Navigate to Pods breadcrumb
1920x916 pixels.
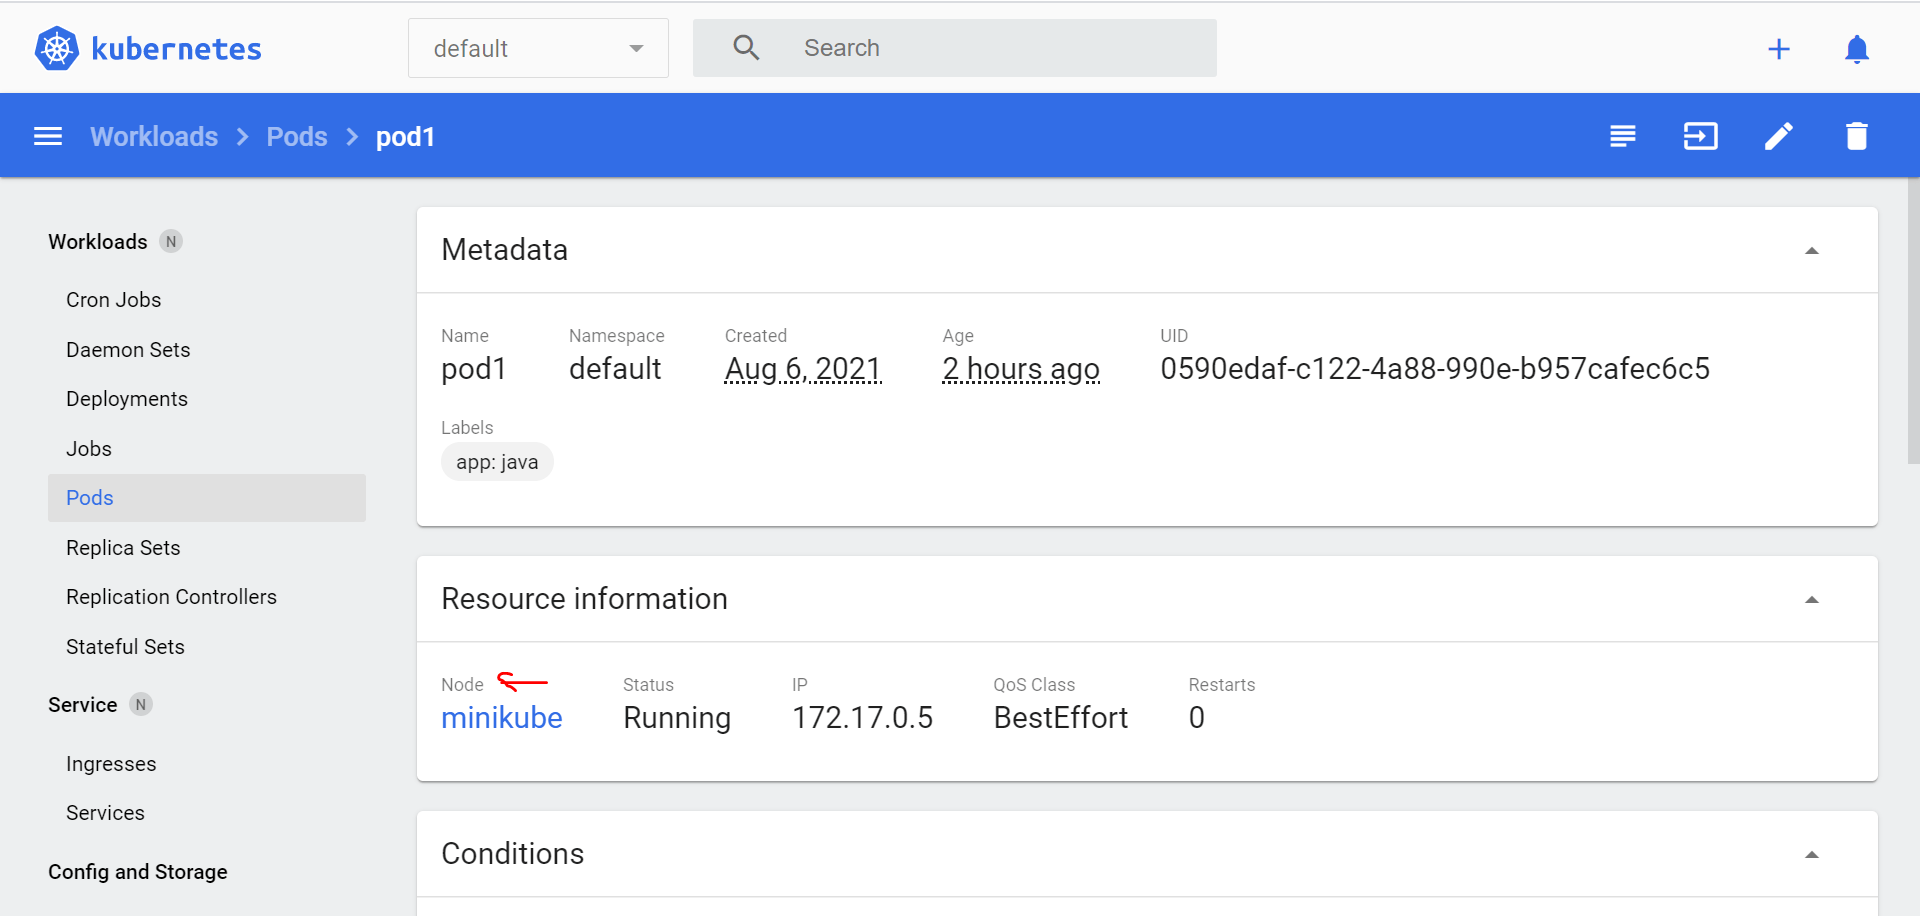pyautogui.click(x=296, y=136)
